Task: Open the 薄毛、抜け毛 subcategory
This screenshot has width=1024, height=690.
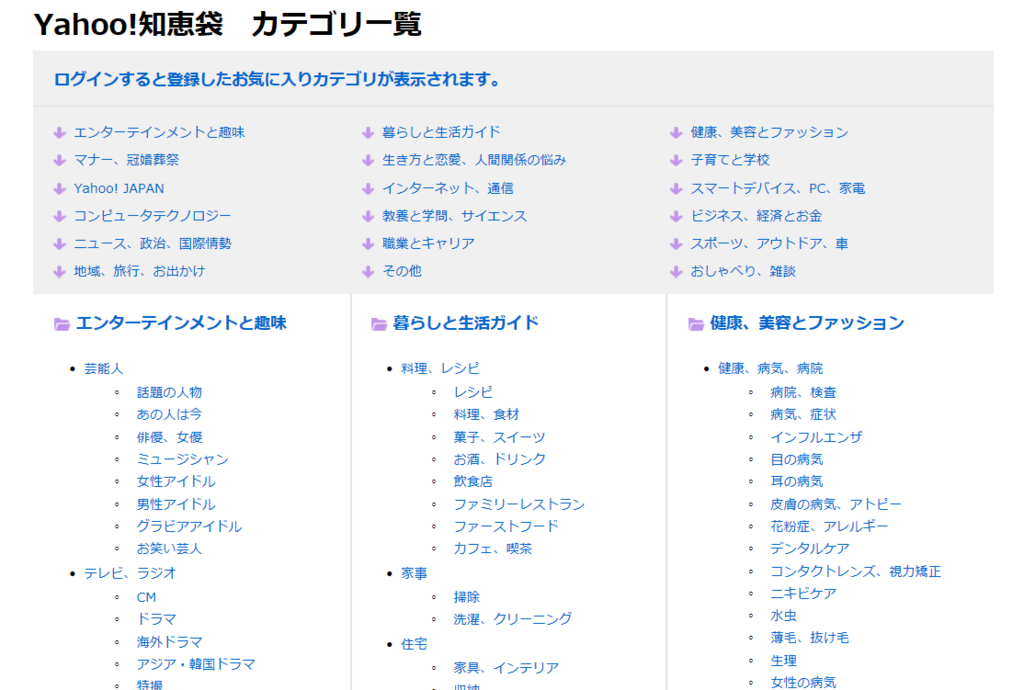Action: pyautogui.click(x=809, y=638)
